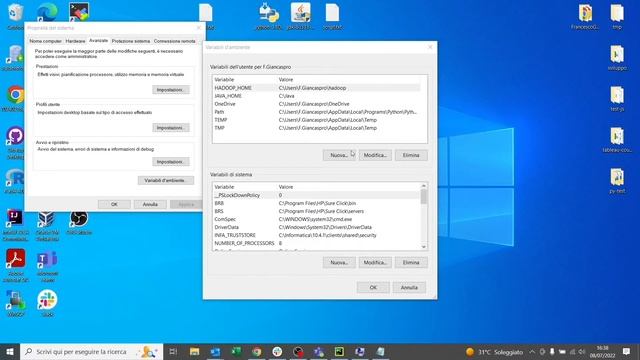Open the Java jar file desktop icon
This screenshot has height=360, width=640.
pyautogui.click(x=300, y=16)
